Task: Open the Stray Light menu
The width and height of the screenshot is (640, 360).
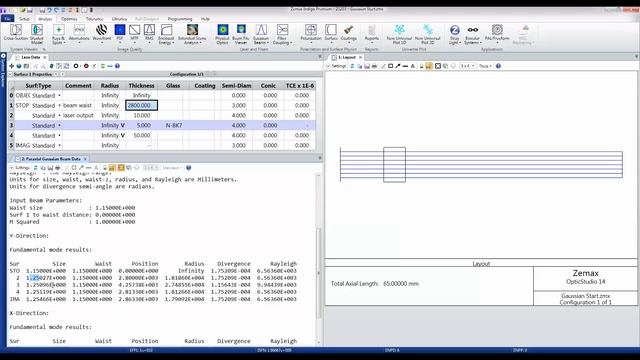Action: point(454,33)
